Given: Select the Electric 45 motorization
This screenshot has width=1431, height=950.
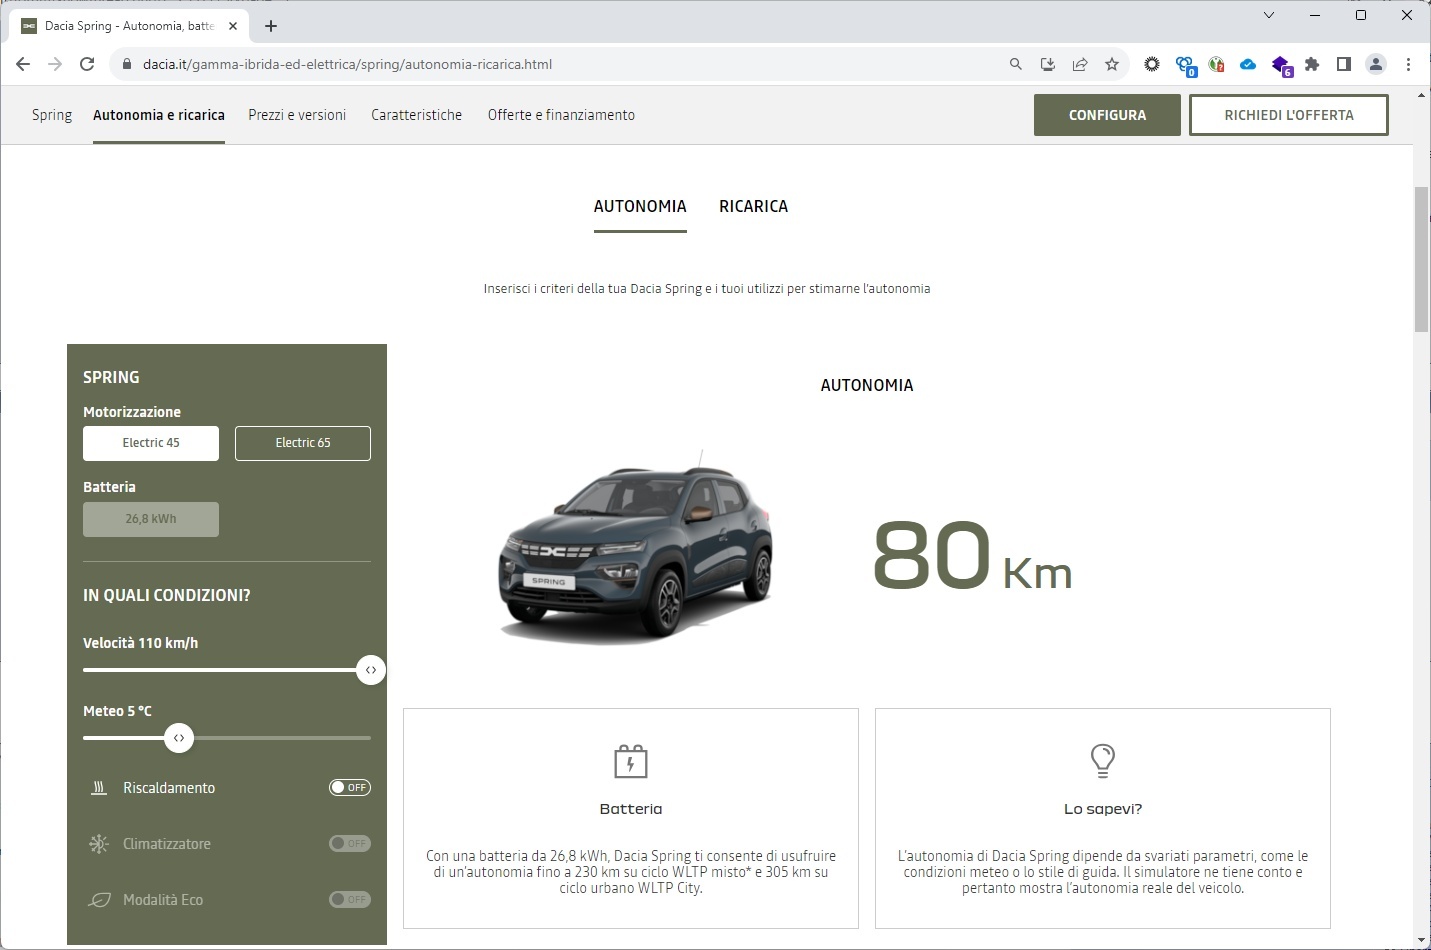Looking at the screenshot, I should (151, 443).
